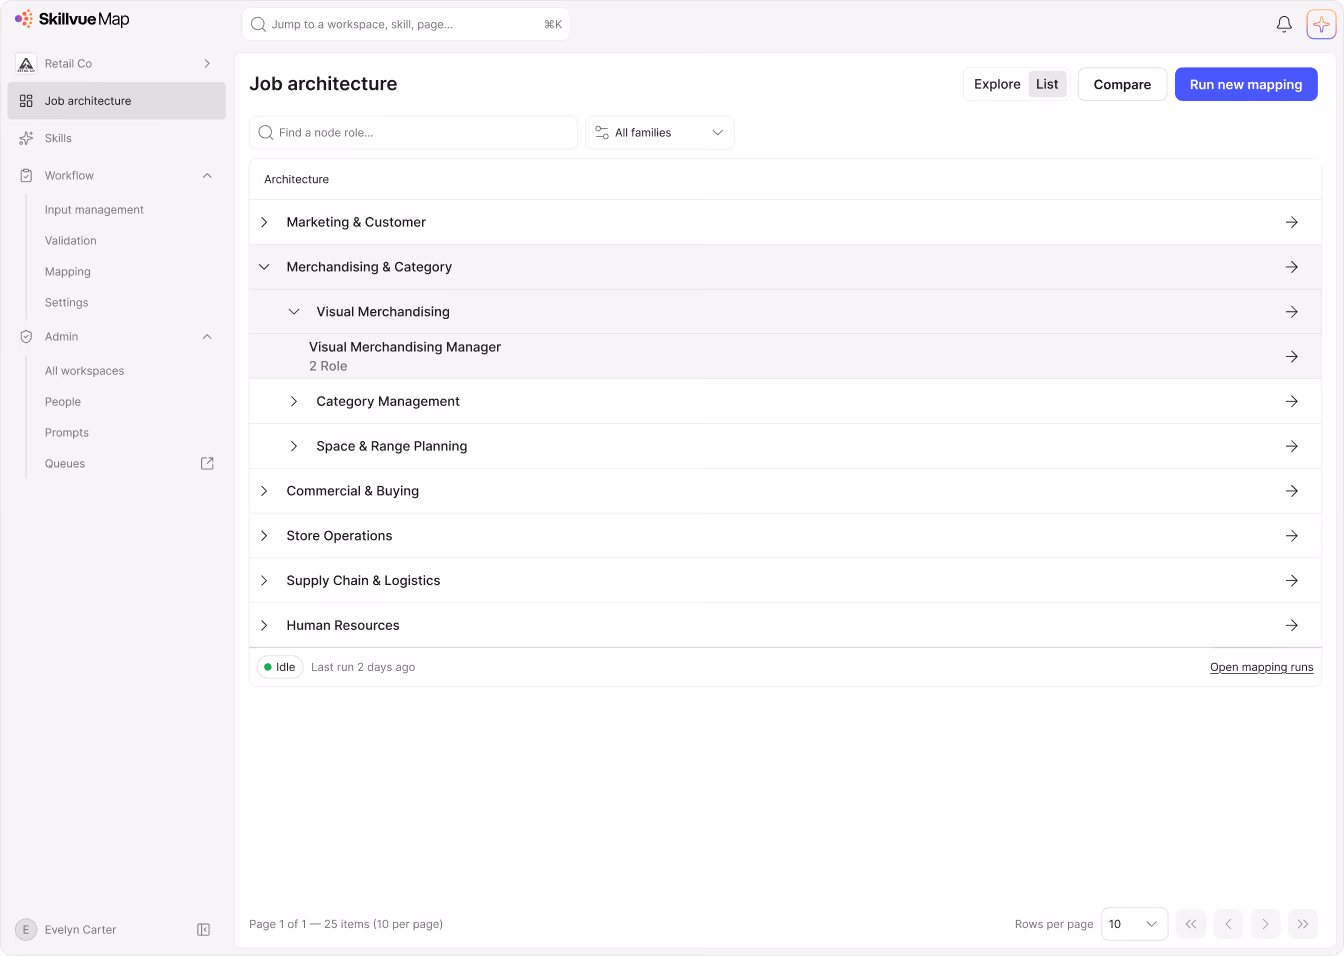Go to last page button

pos(1303,924)
